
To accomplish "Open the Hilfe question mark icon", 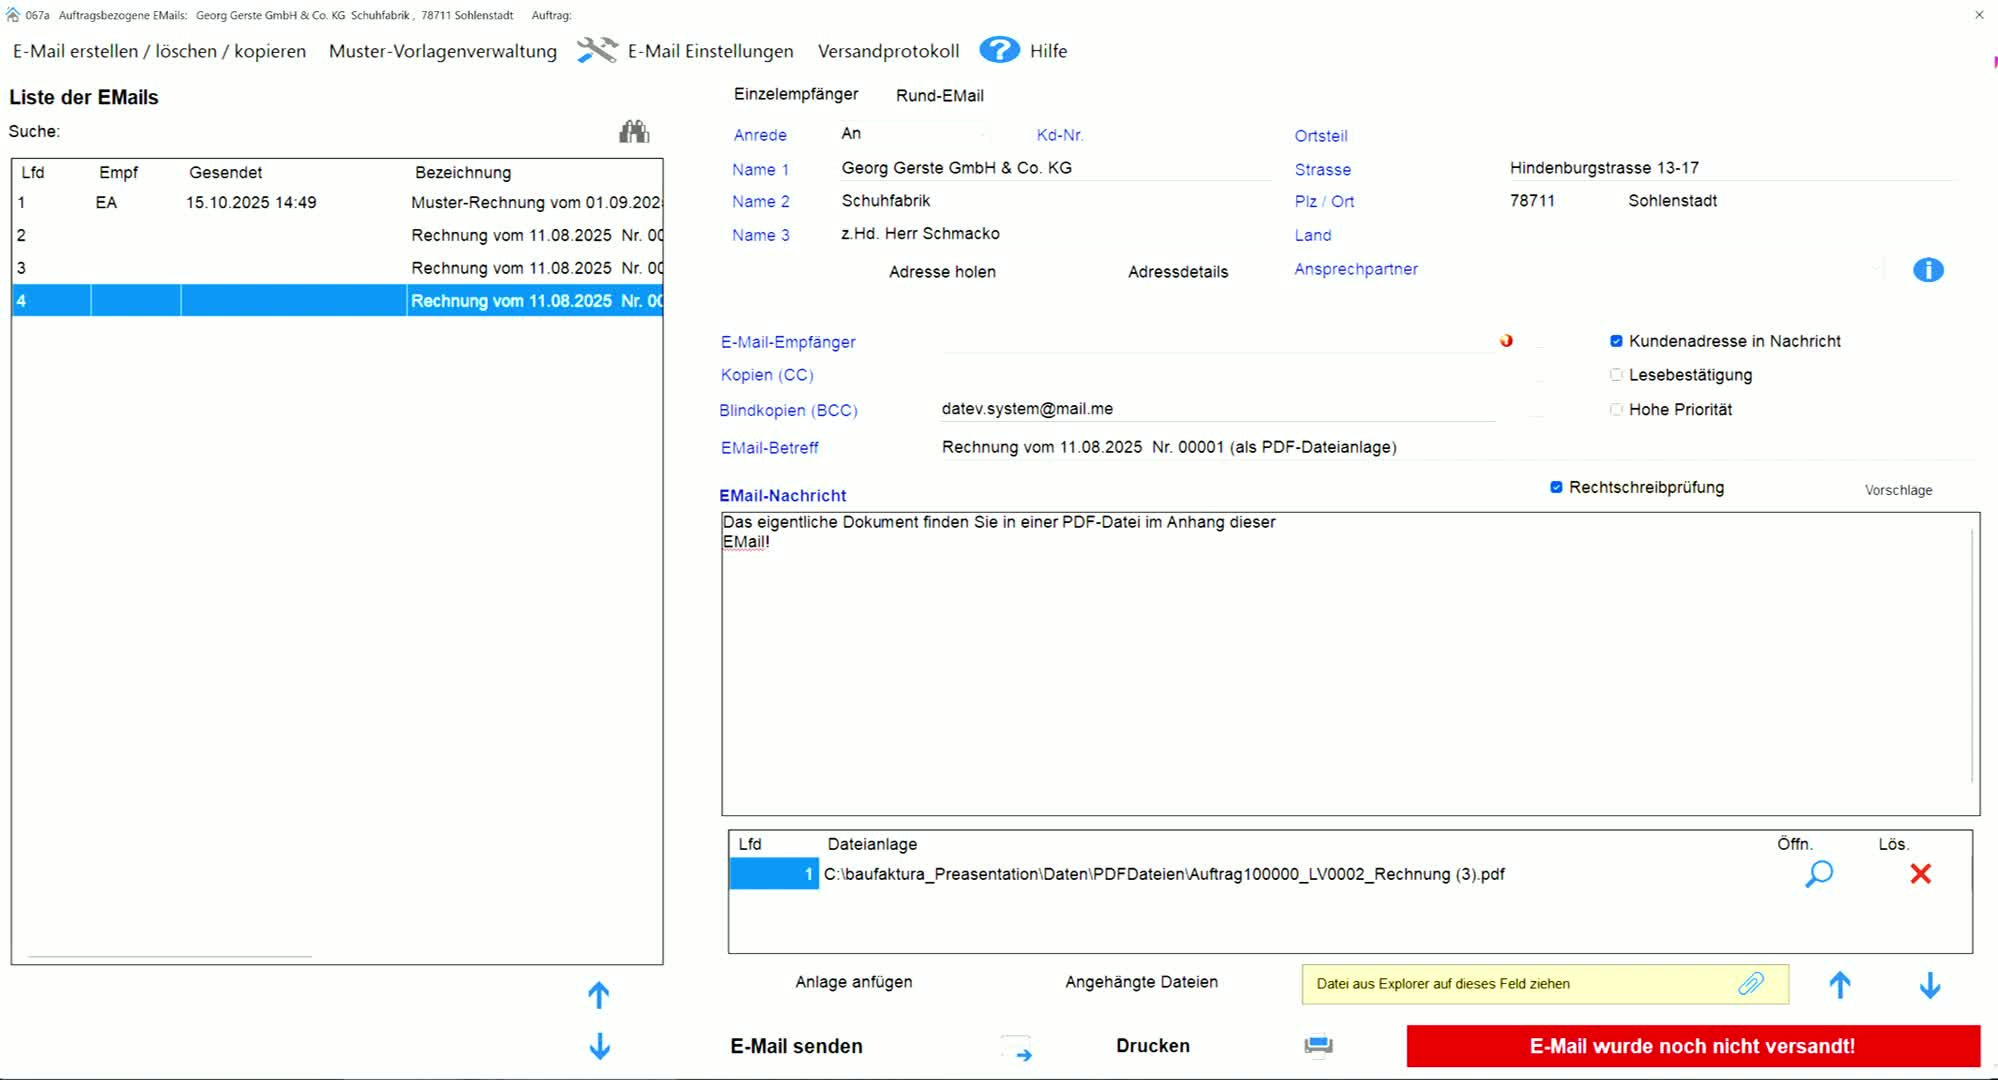I will 998,50.
